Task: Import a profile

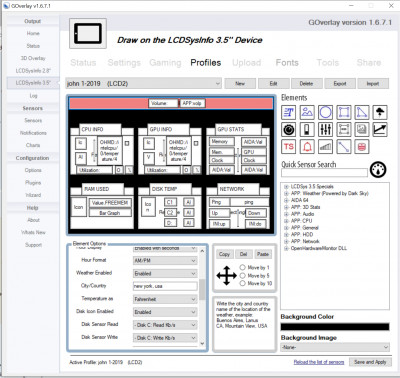Action: 373,83
